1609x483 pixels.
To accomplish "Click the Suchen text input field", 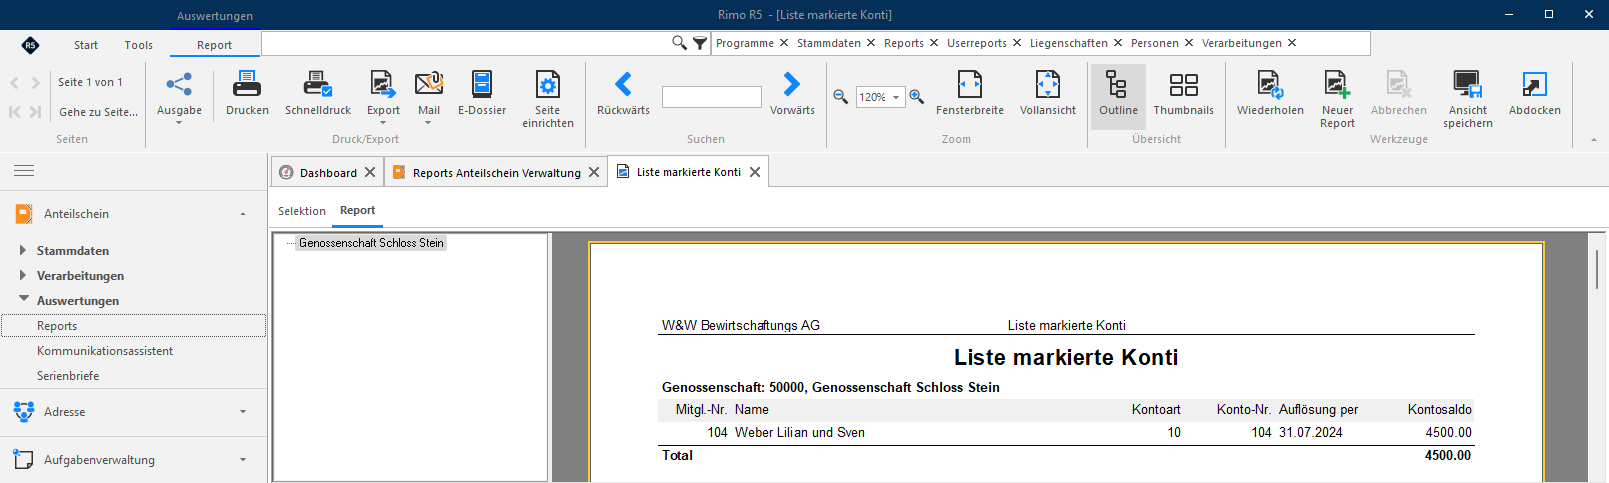I will [712, 97].
